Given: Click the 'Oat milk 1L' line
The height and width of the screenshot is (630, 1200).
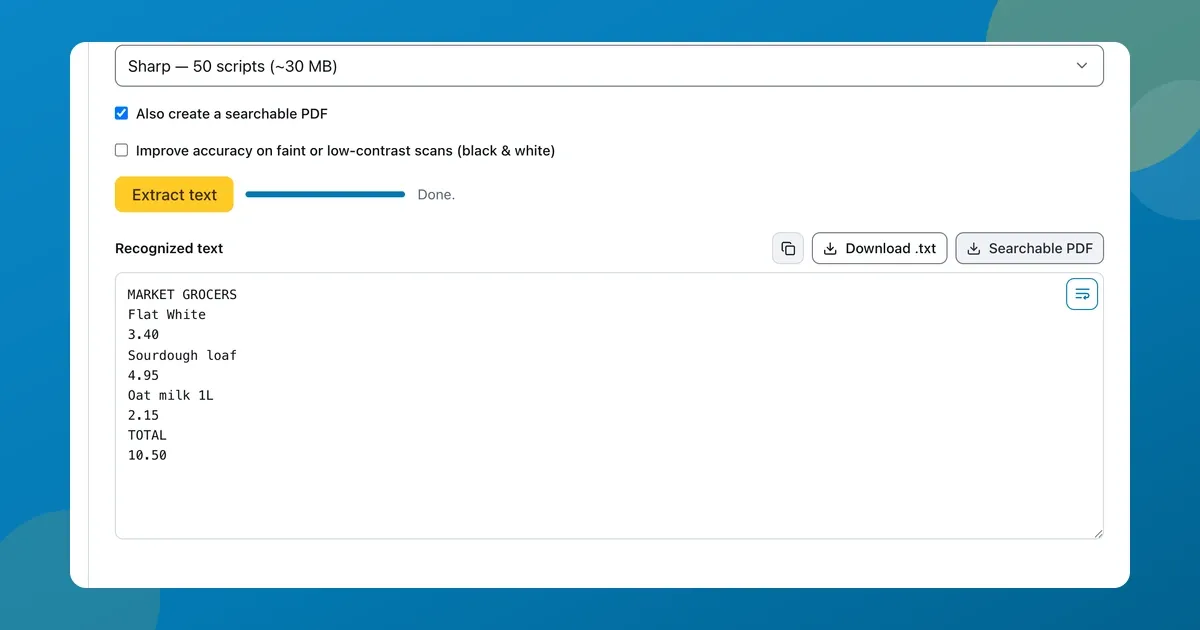Looking at the screenshot, I should click(170, 395).
